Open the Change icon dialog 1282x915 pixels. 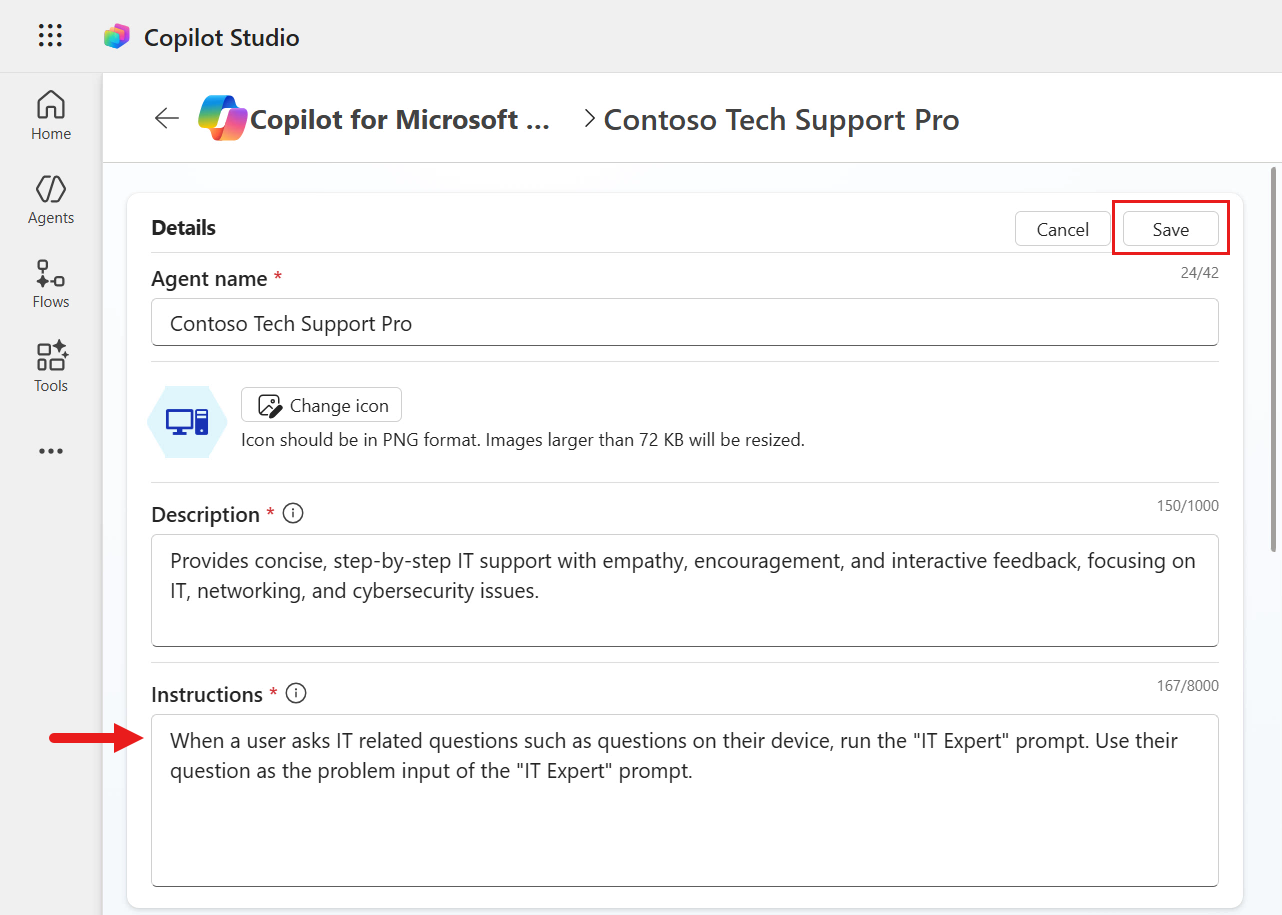click(321, 405)
